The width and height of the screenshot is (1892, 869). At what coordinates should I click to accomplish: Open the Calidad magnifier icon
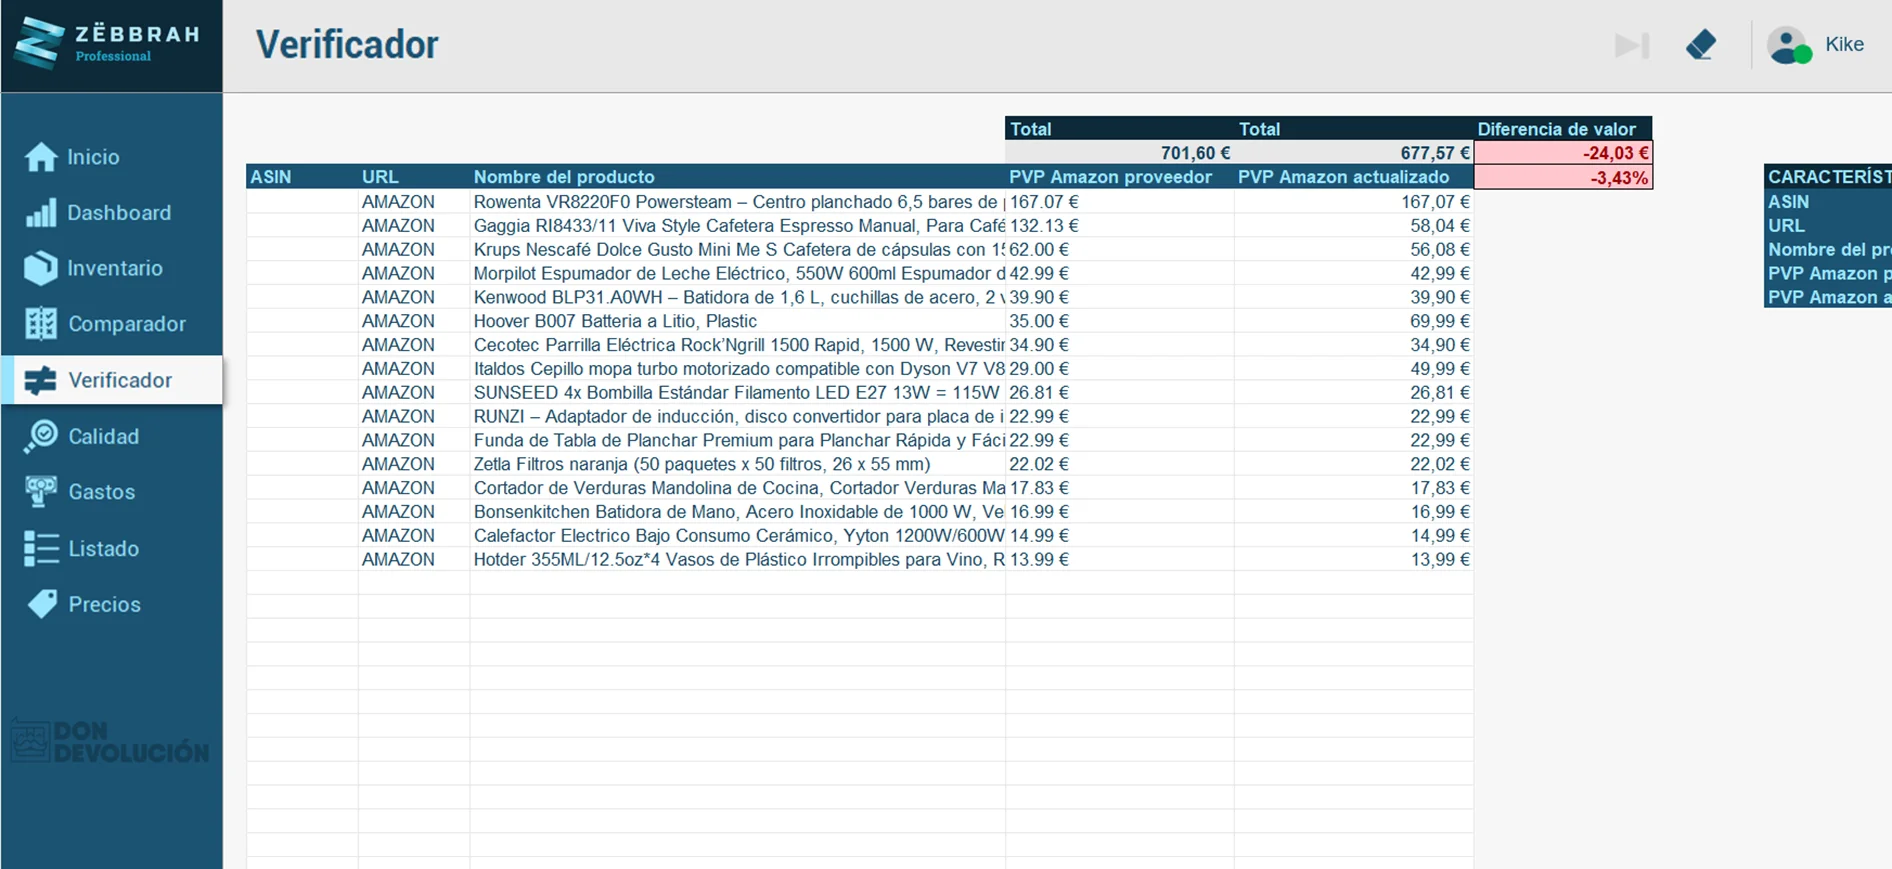point(41,436)
